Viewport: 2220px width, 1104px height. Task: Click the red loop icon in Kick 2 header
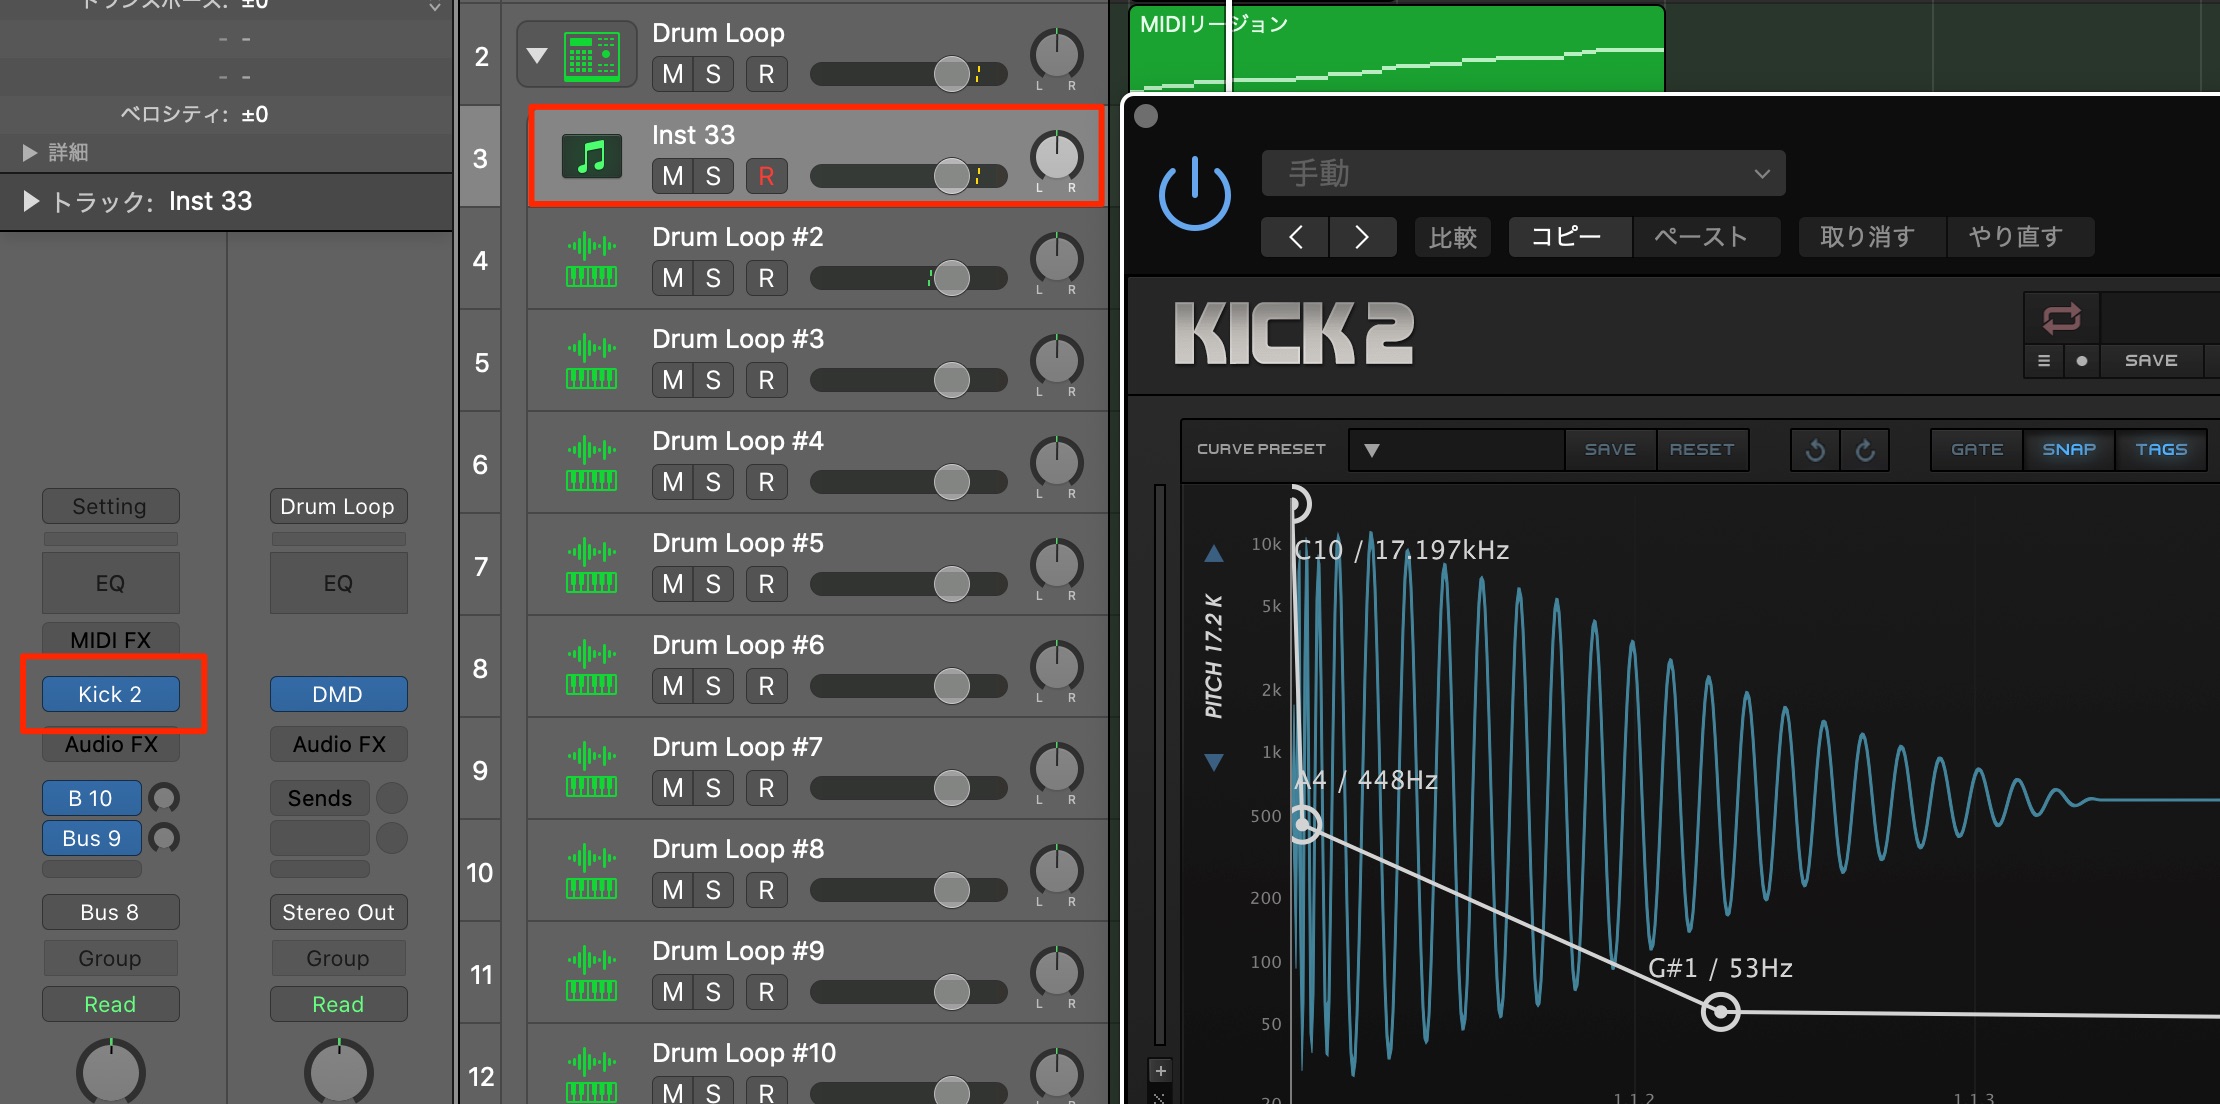[2062, 318]
